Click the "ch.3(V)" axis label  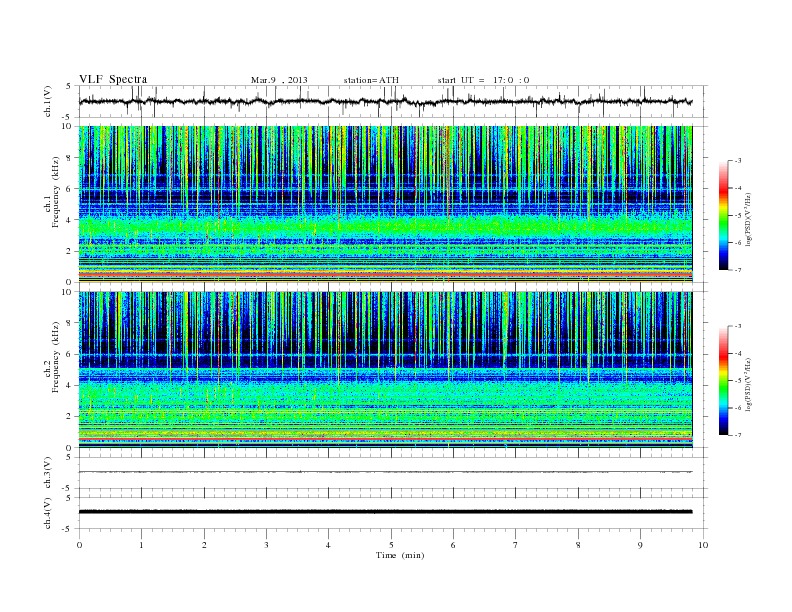coord(48,473)
